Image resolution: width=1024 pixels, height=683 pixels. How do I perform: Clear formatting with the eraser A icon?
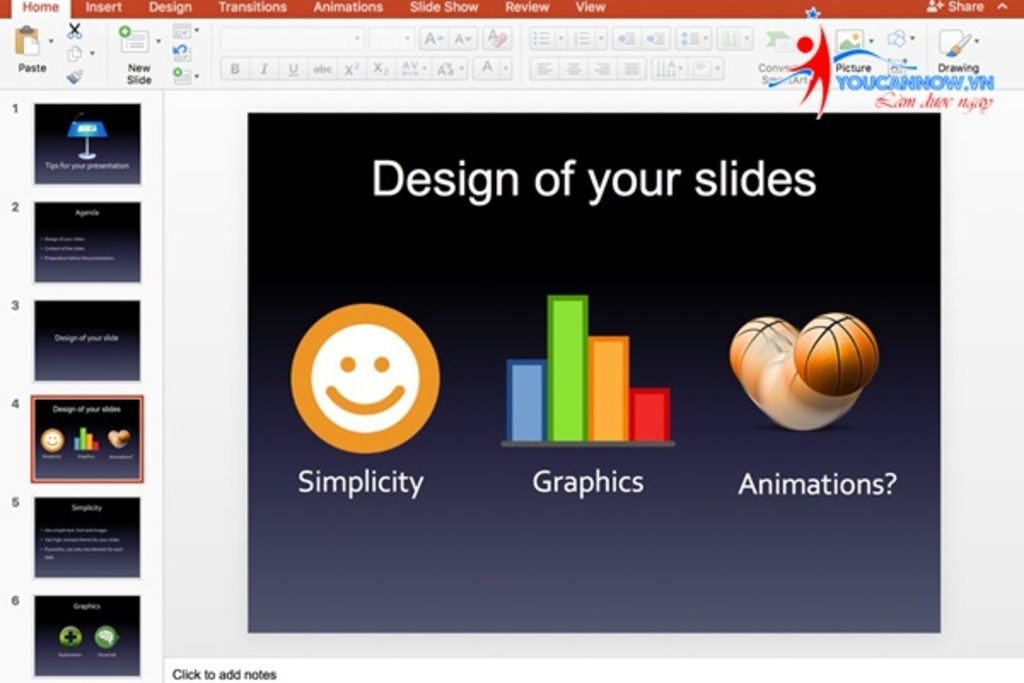(498, 39)
